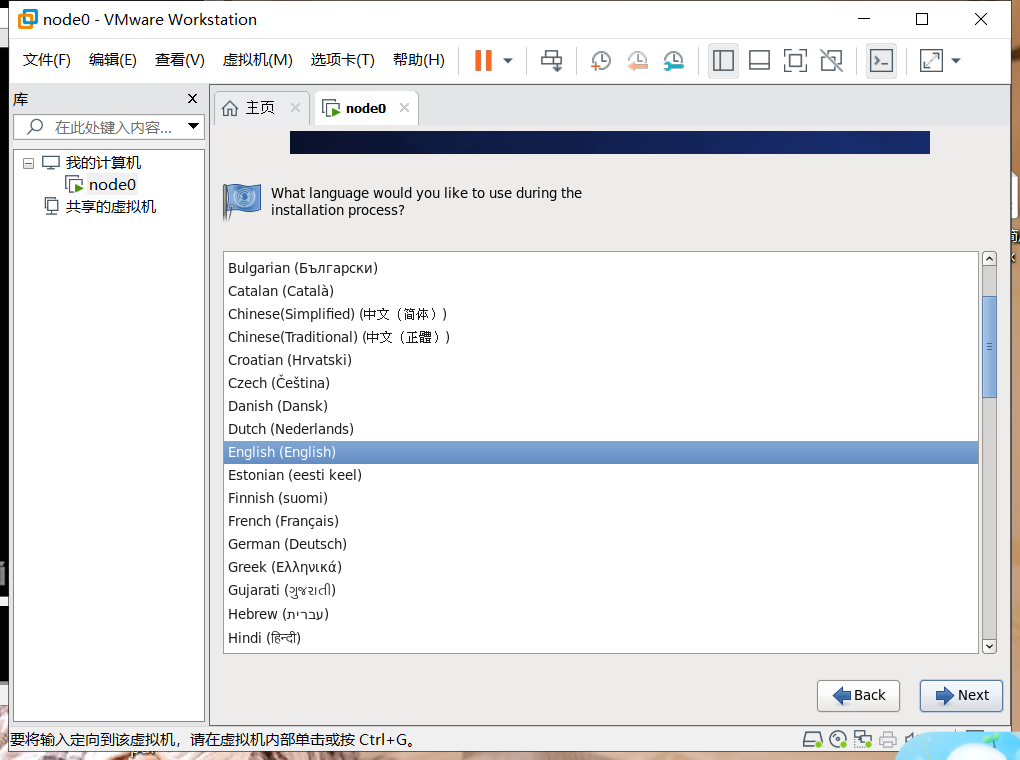Toggle the console view icon
Screen dimensions: 1020x760
point(881,61)
